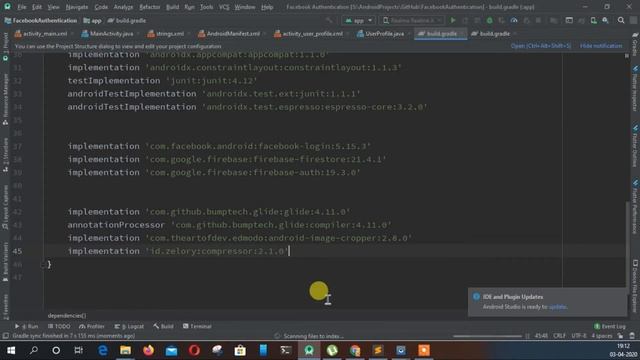
Task: Switch to the AndroidManifest.xml tab
Action: tap(230, 34)
